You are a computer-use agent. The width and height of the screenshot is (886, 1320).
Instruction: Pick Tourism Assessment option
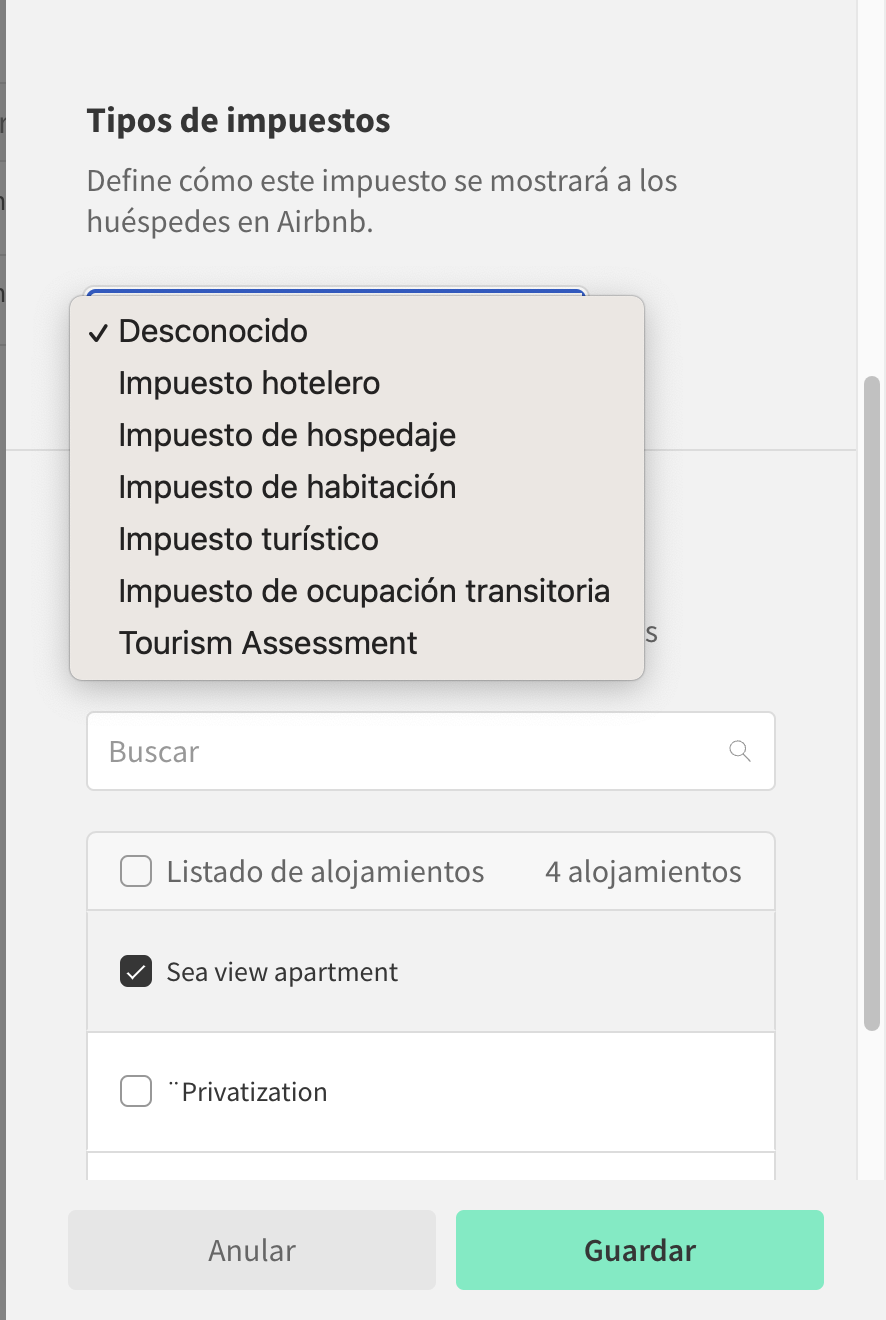[268, 643]
